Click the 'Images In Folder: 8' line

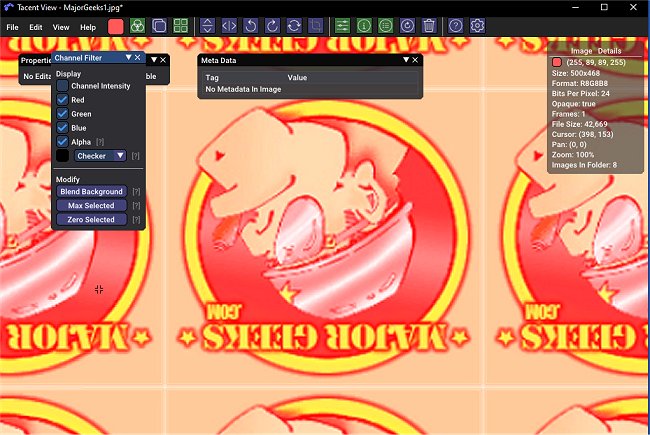point(584,165)
